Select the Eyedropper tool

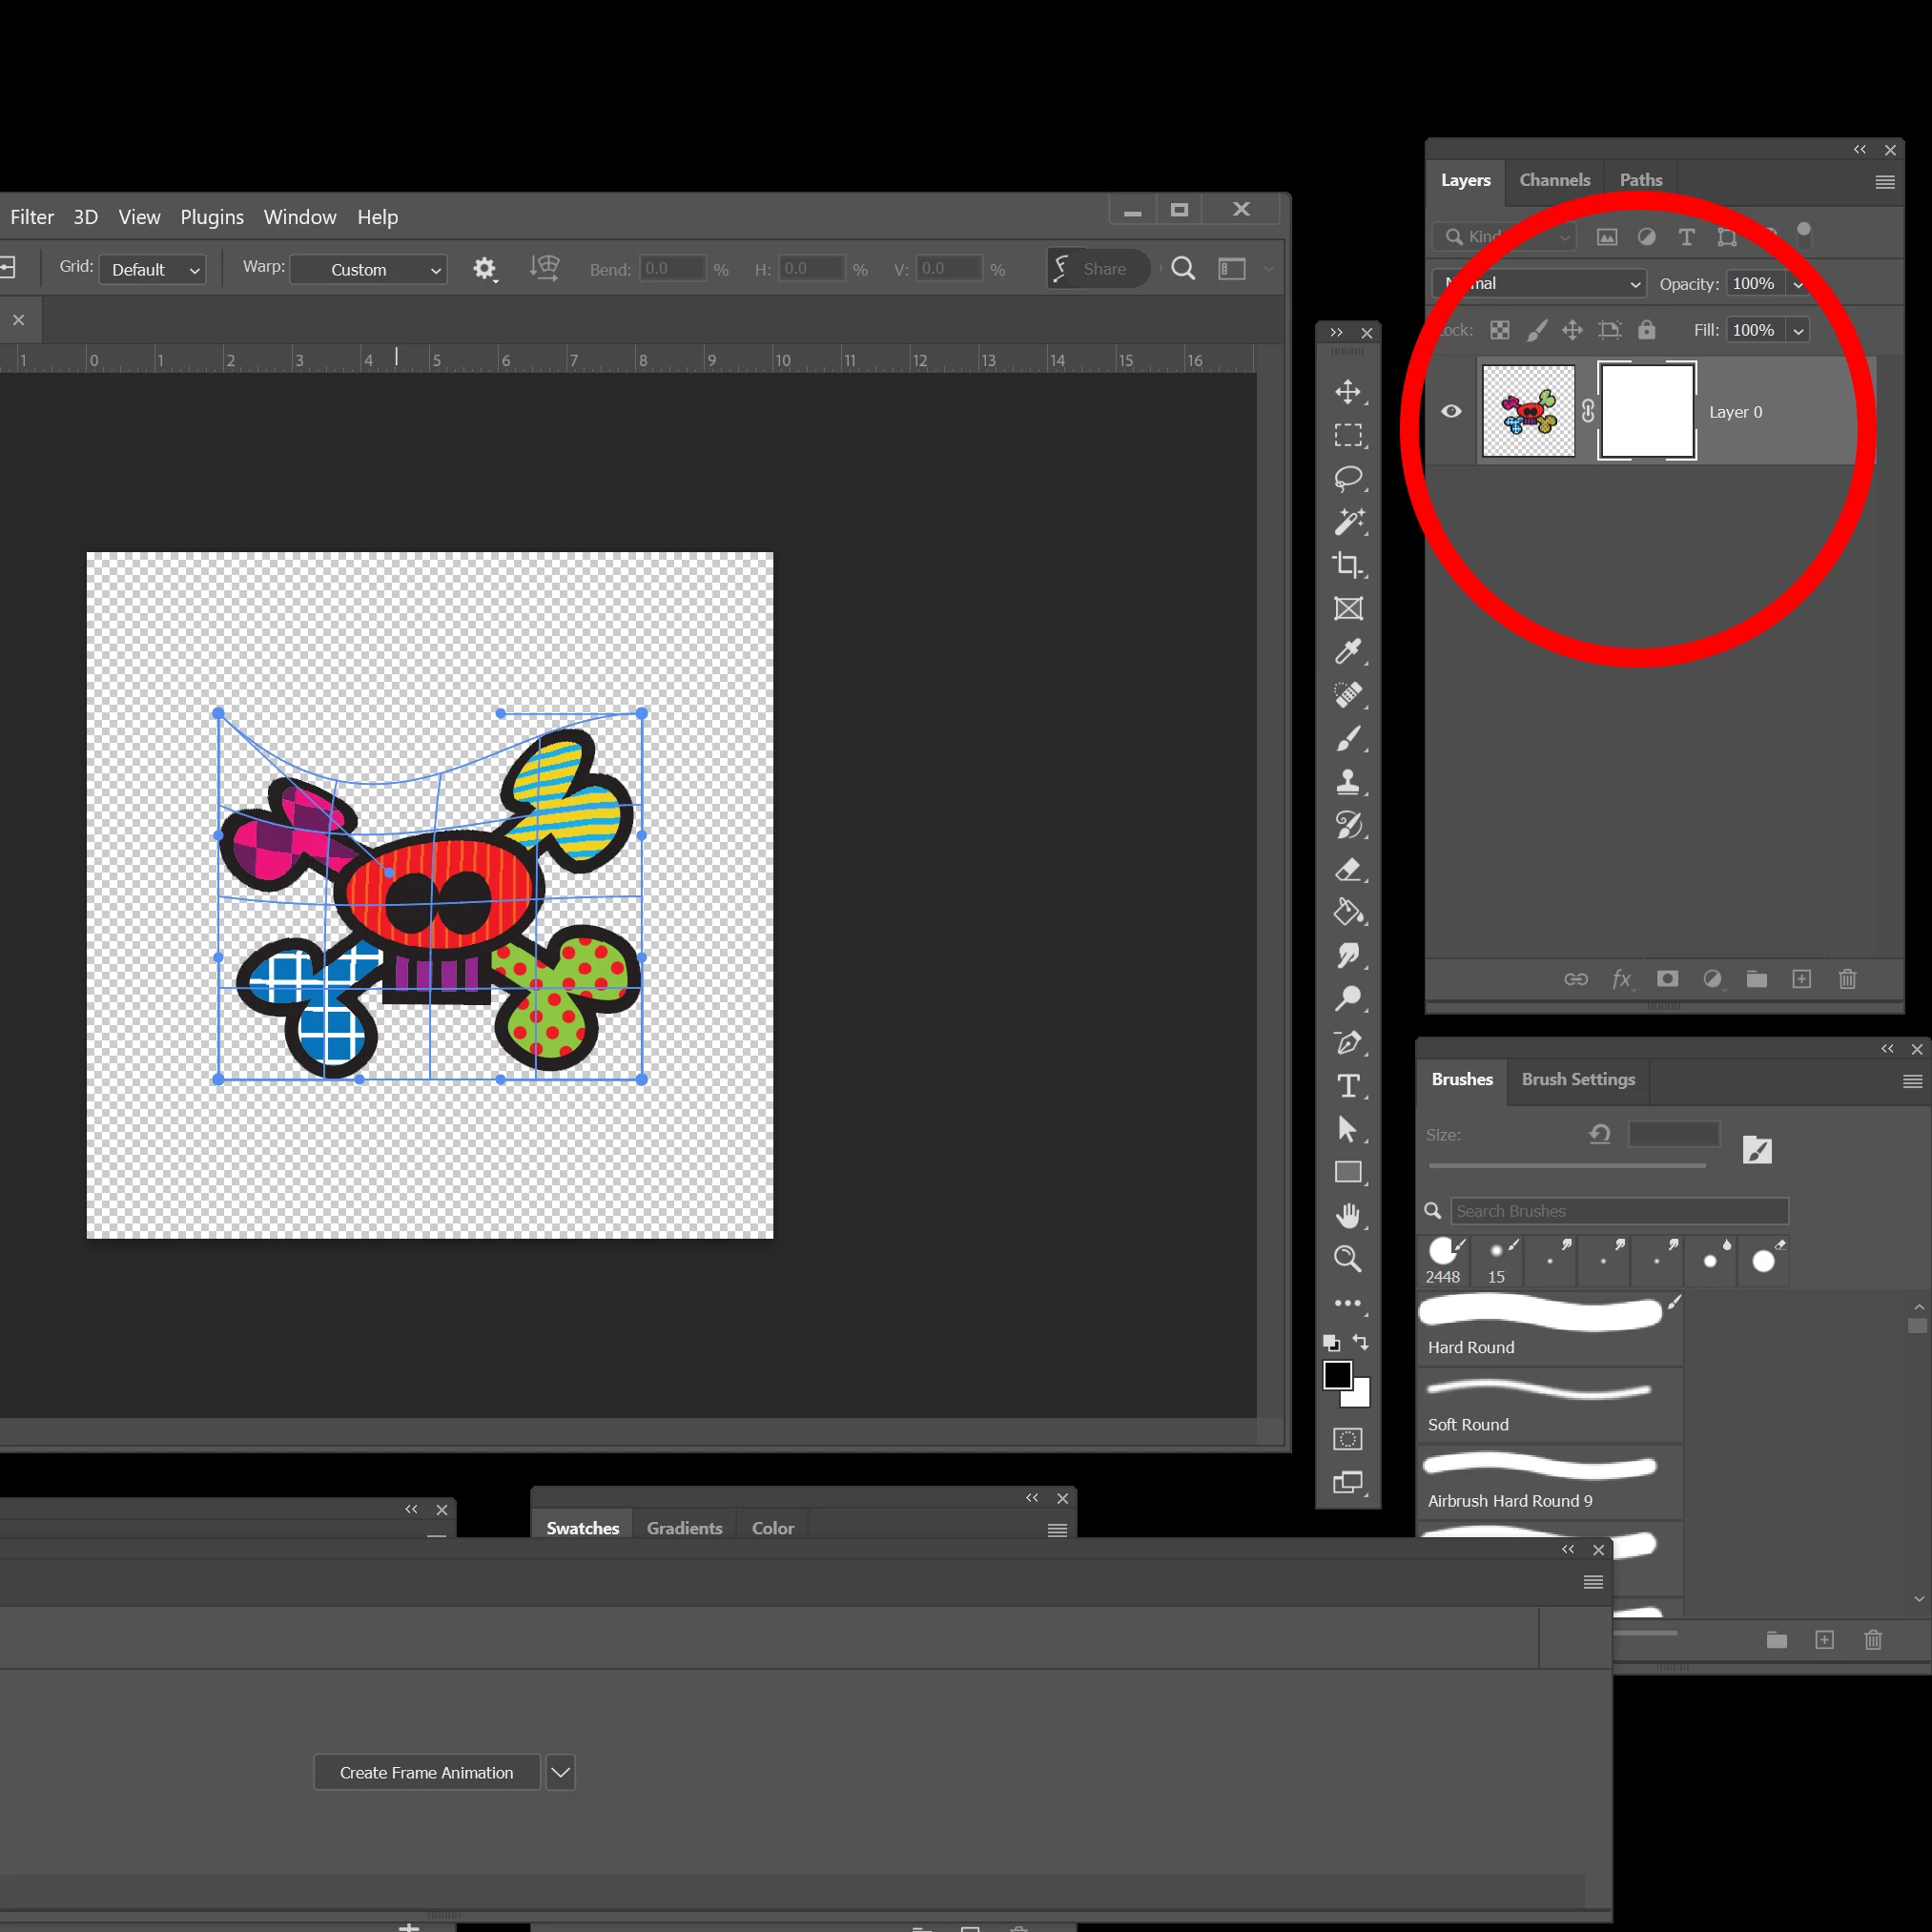point(1347,652)
